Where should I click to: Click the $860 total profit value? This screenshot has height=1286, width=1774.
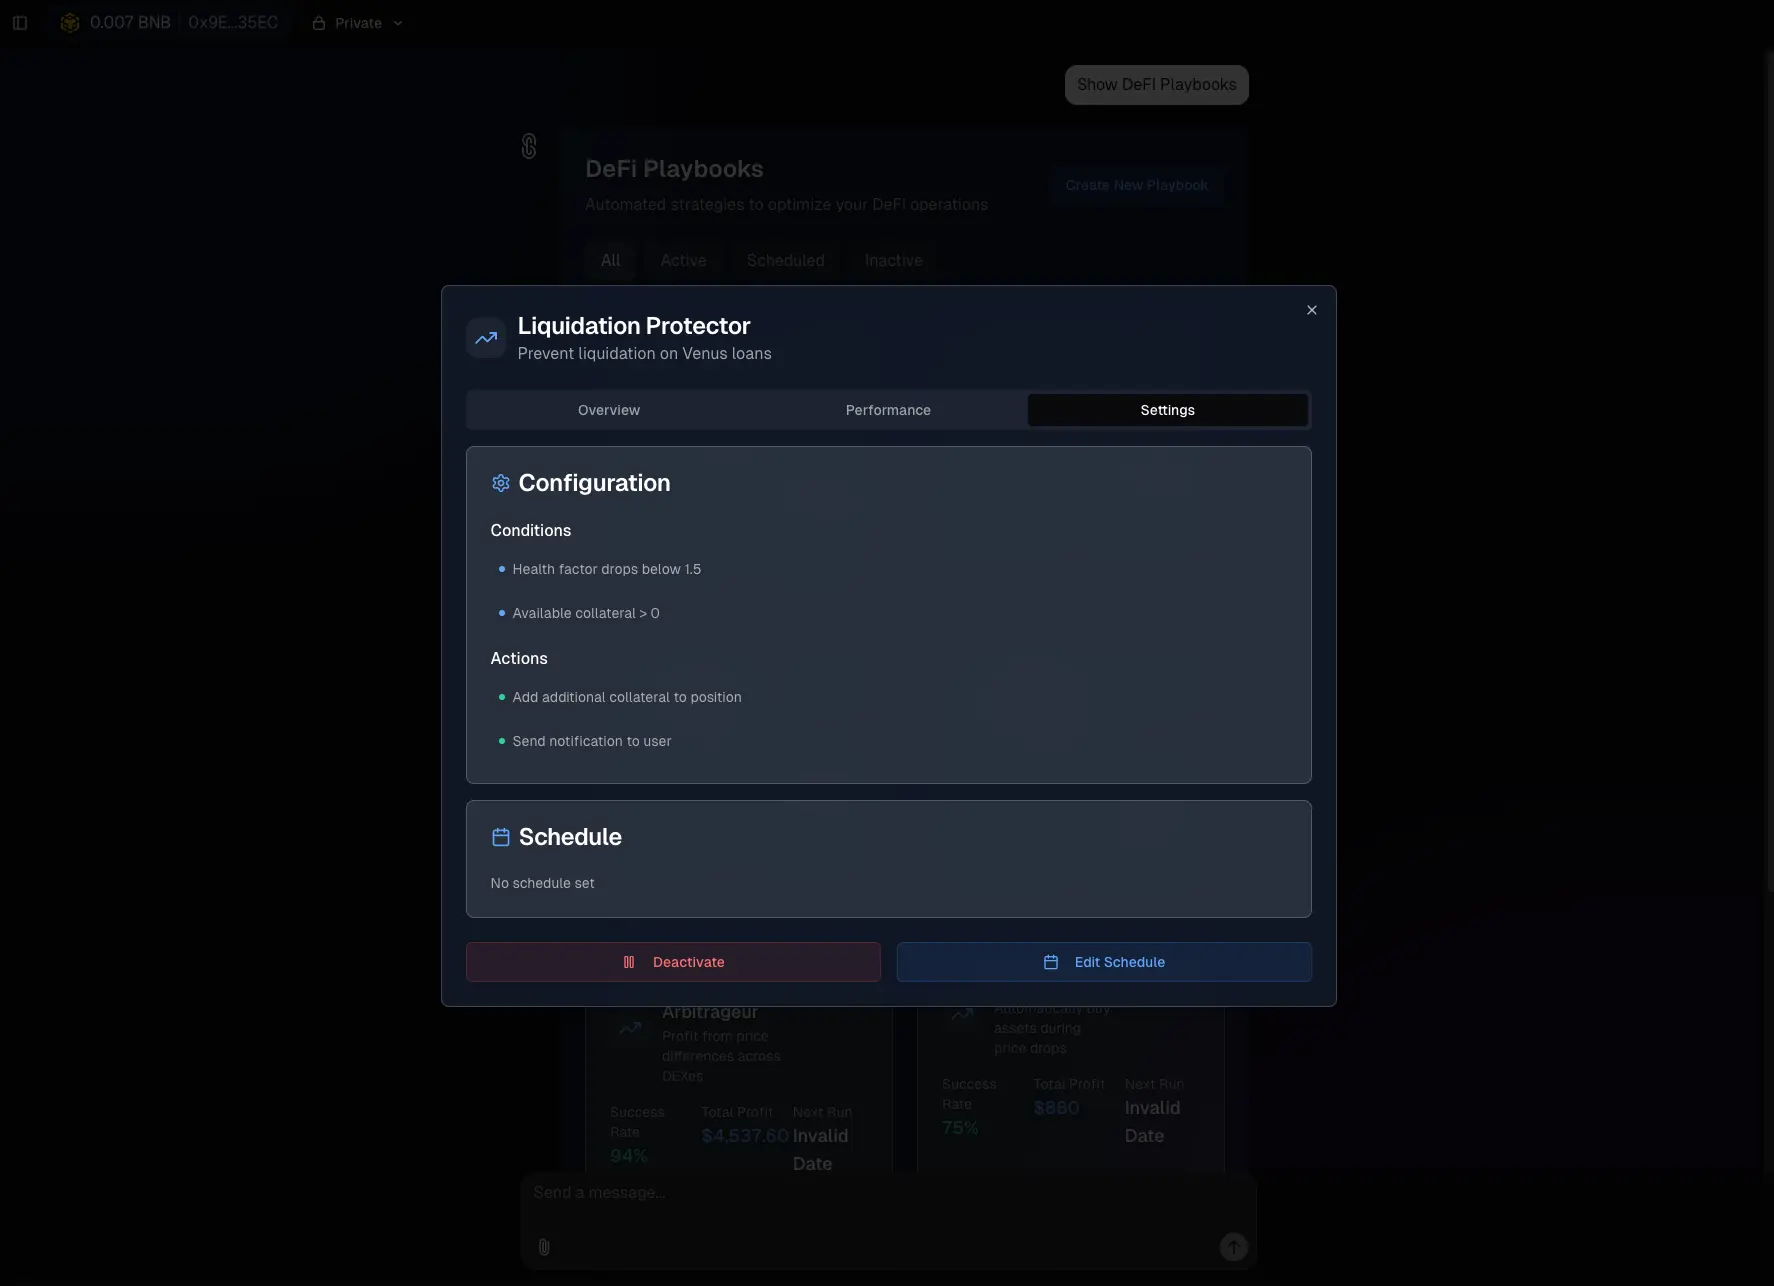1056,1108
